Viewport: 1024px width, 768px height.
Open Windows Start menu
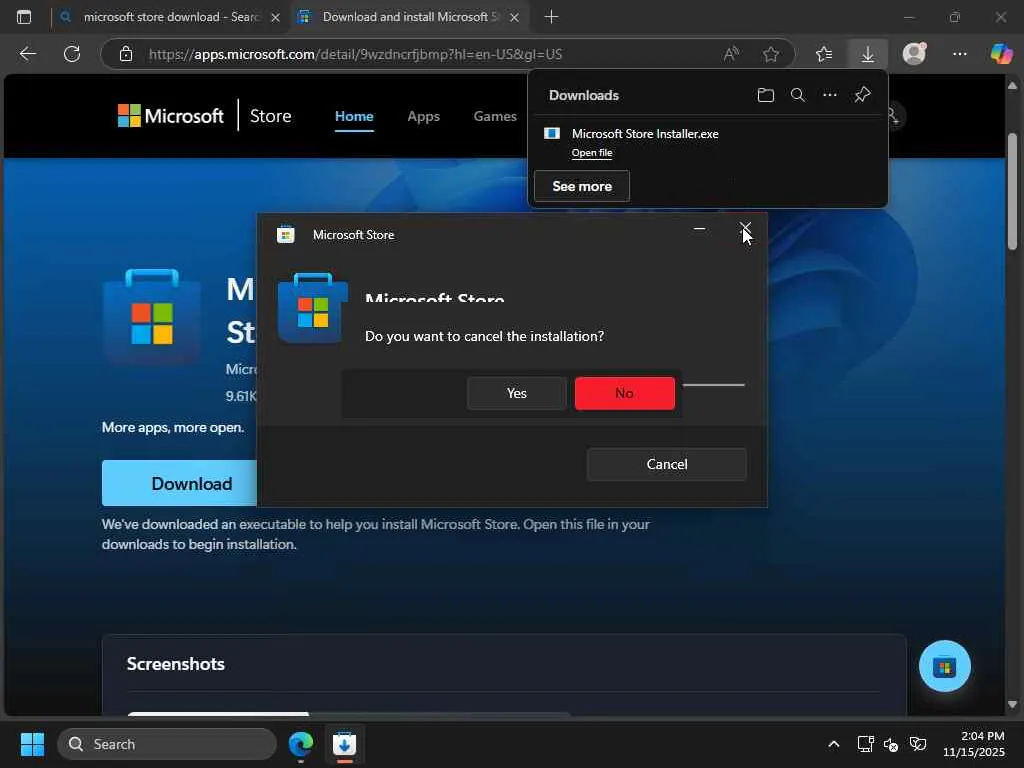(x=32, y=744)
